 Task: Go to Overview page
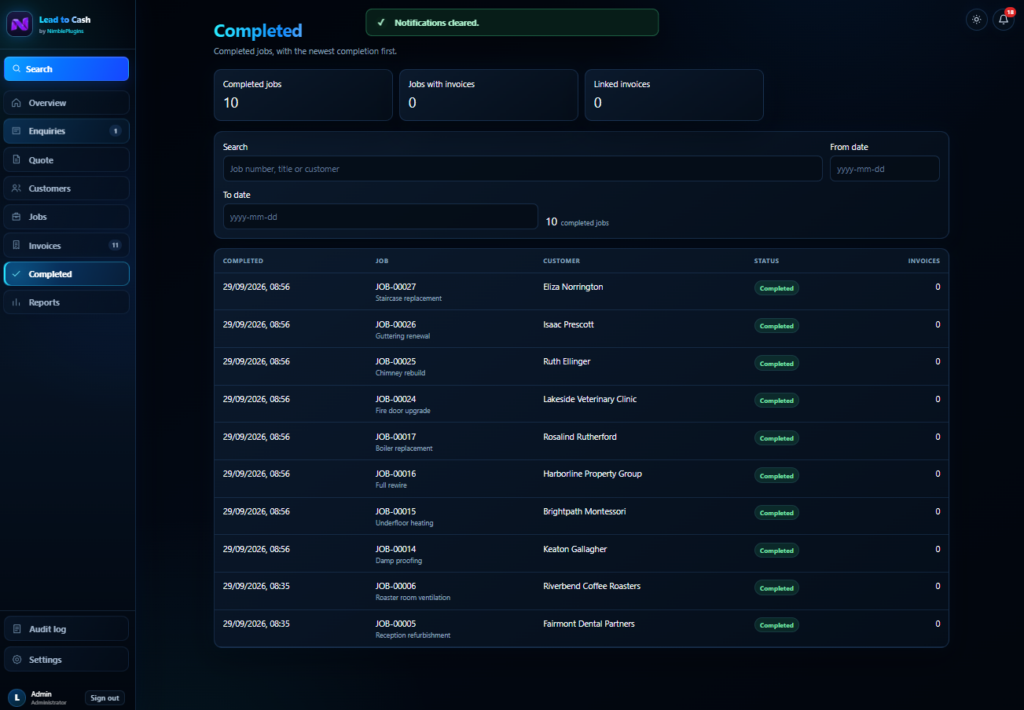point(67,103)
